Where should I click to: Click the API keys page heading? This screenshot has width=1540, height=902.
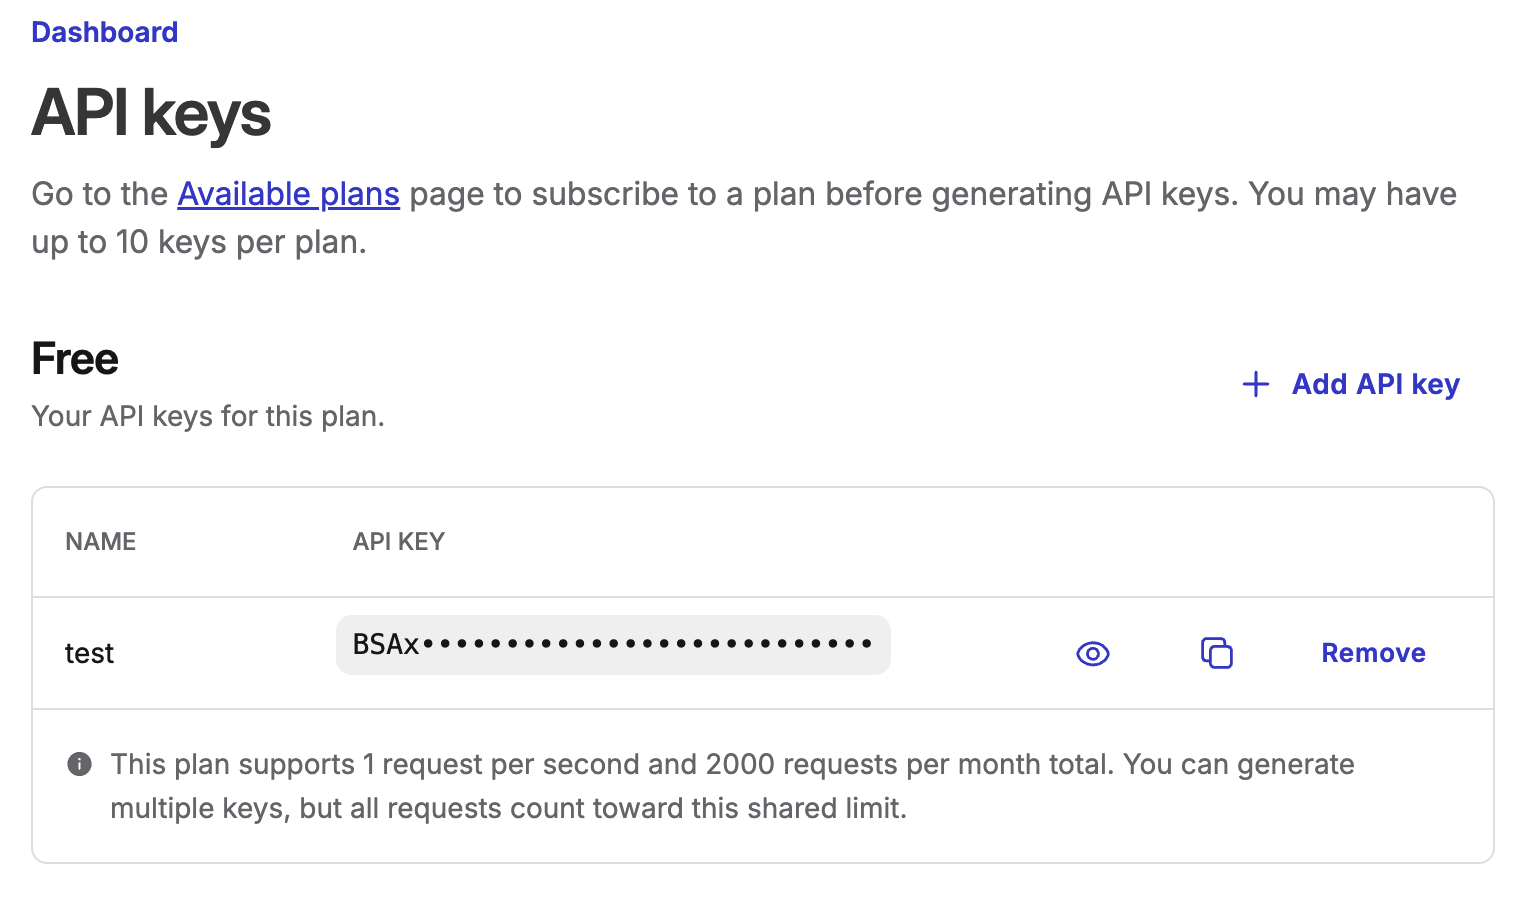pos(151,113)
